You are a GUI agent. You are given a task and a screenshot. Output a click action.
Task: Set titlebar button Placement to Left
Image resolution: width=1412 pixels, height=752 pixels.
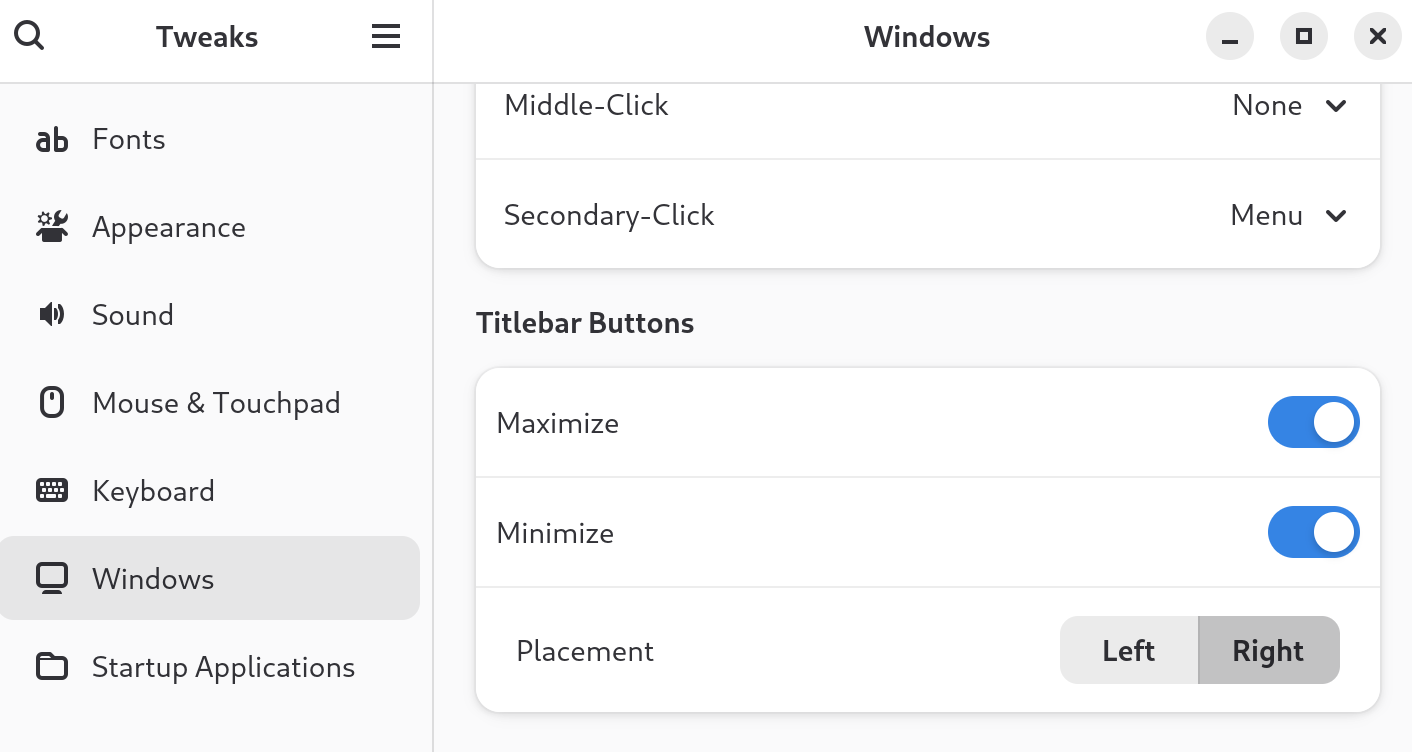[1128, 650]
